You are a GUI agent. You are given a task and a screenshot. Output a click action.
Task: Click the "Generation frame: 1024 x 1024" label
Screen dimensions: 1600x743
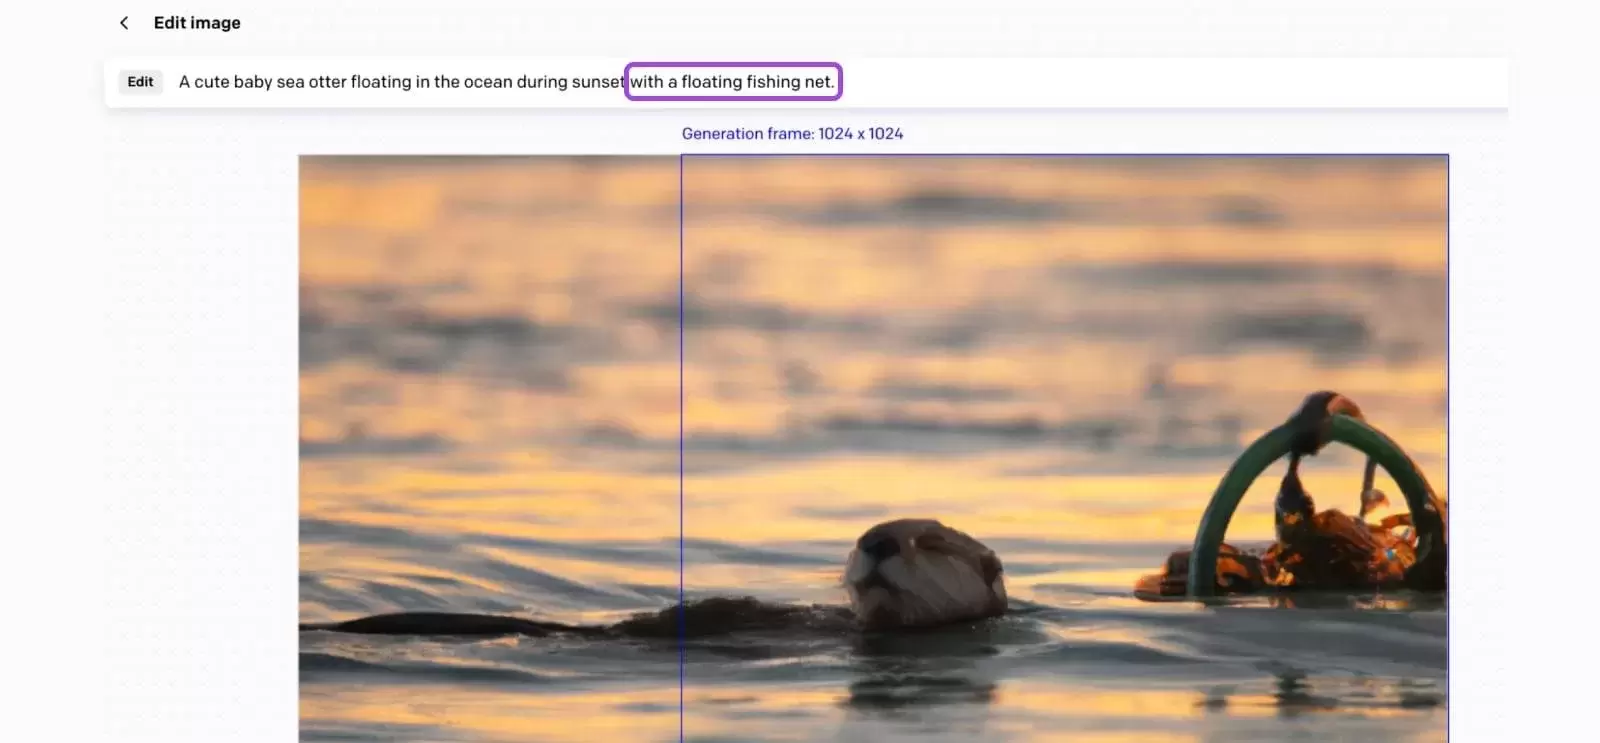pos(792,134)
